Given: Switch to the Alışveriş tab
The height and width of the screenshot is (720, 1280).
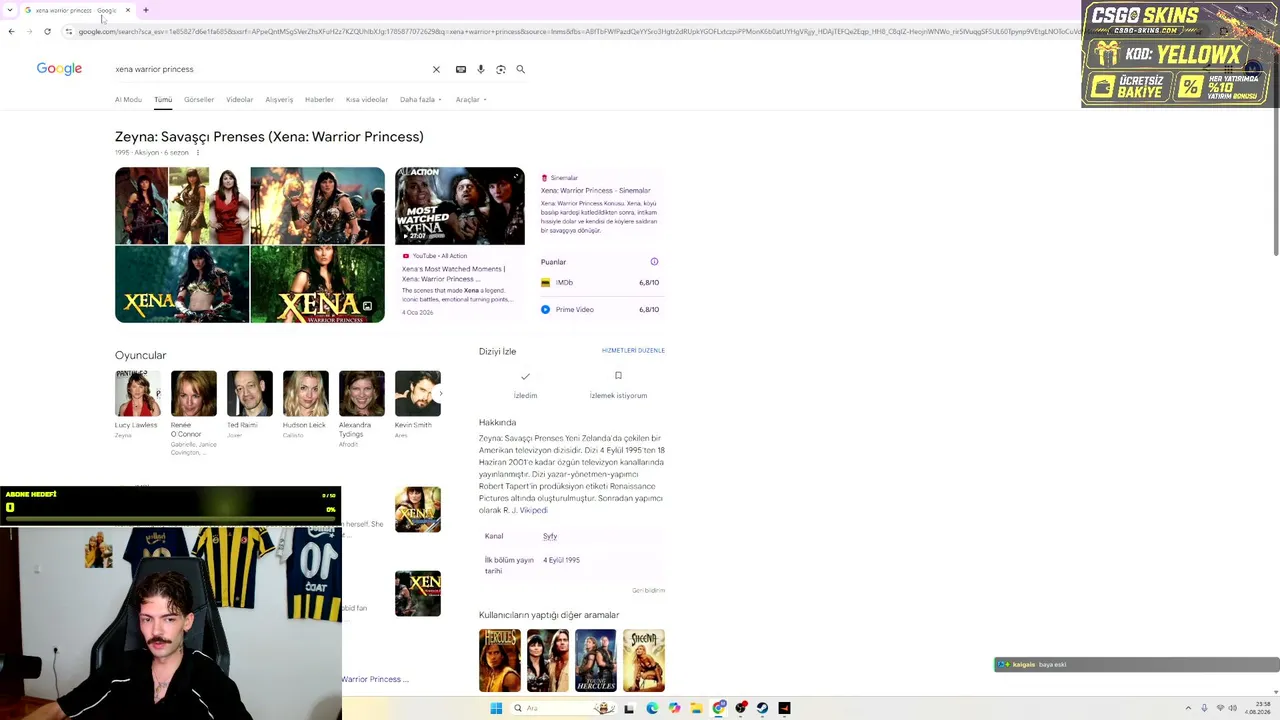Looking at the screenshot, I should (279, 100).
